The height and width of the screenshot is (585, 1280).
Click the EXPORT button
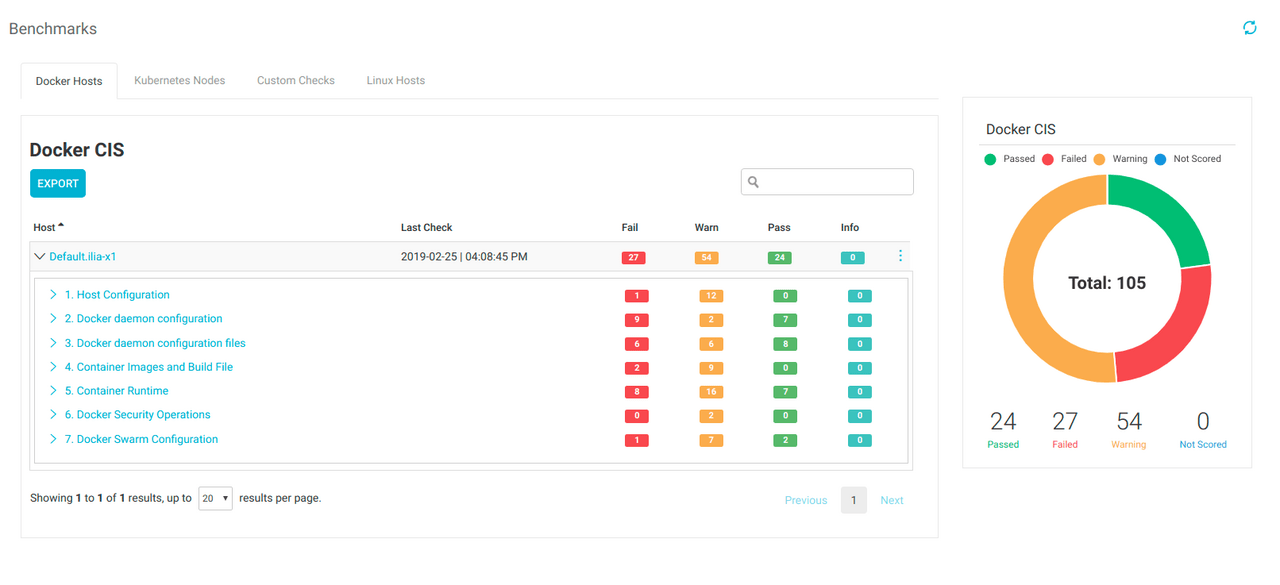point(58,183)
